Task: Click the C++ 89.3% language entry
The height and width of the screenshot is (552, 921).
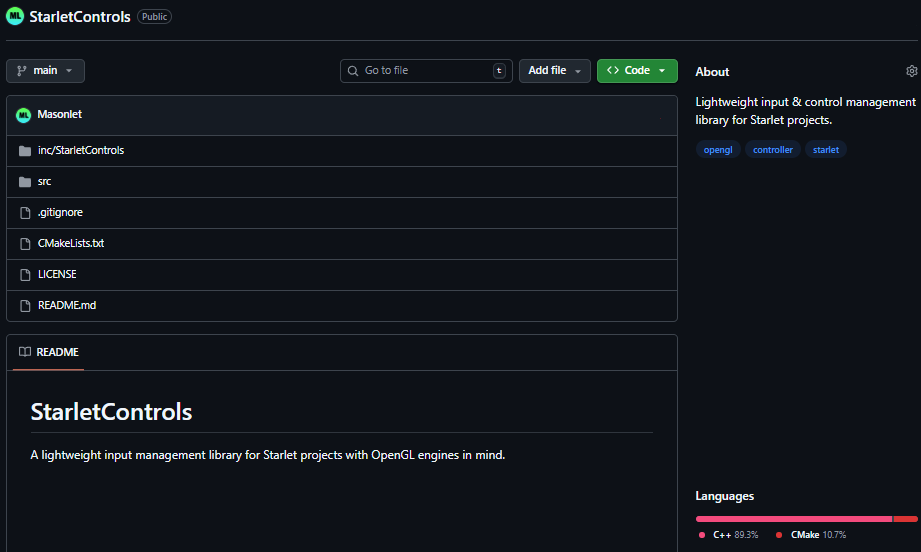Action: click(729, 535)
